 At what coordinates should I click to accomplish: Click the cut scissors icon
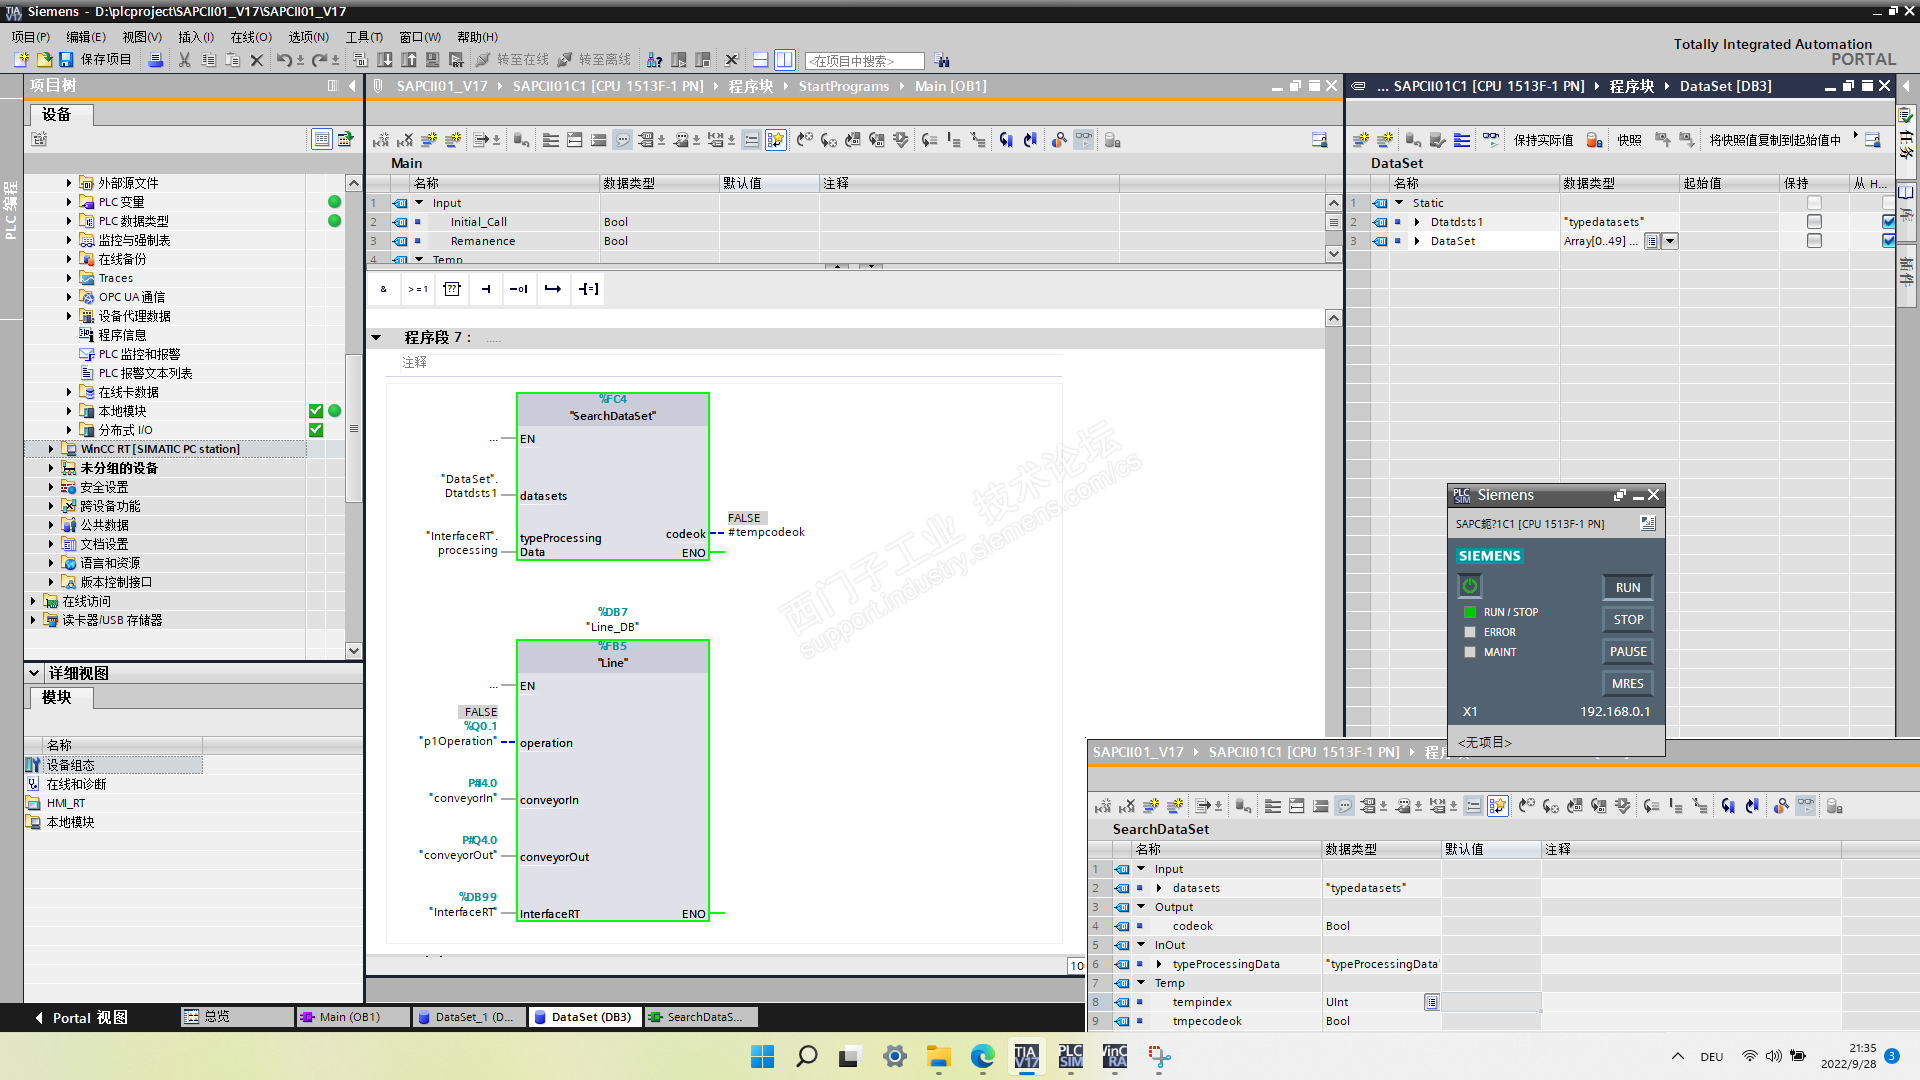184,60
